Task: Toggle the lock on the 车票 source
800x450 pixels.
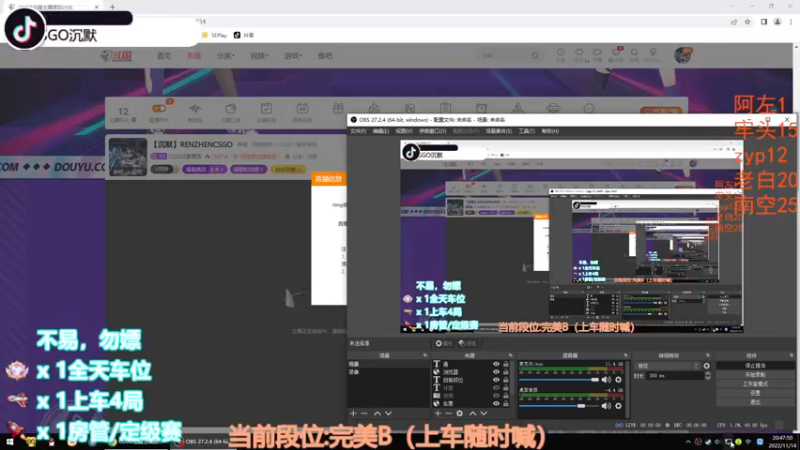Action: pyautogui.click(x=506, y=404)
